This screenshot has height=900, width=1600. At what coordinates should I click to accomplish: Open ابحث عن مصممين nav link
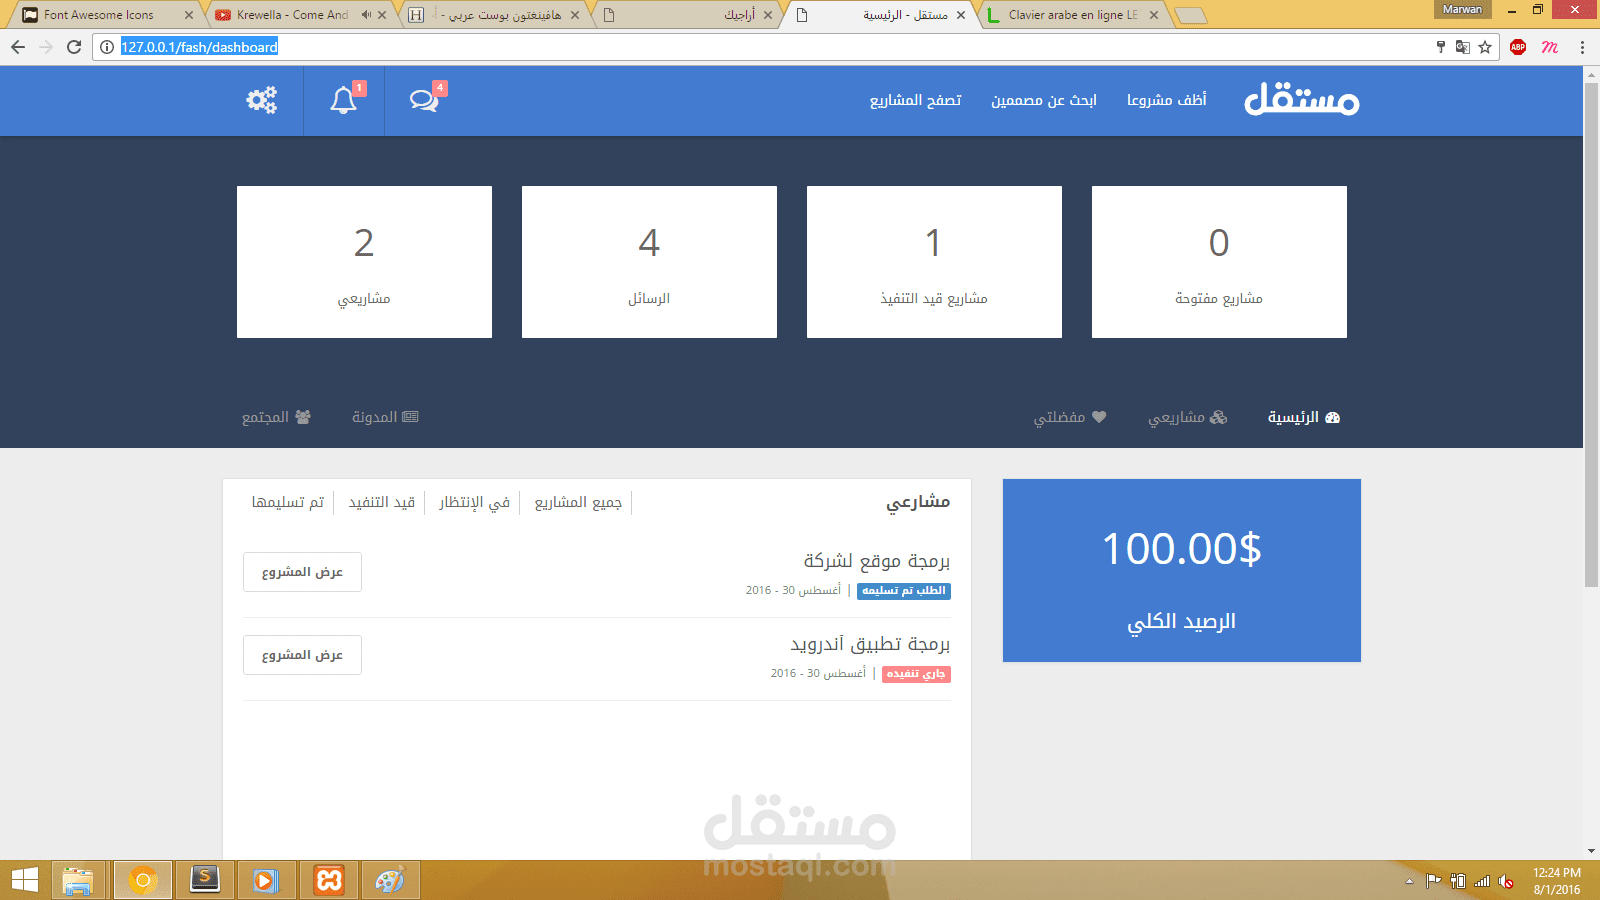[x=1044, y=100]
